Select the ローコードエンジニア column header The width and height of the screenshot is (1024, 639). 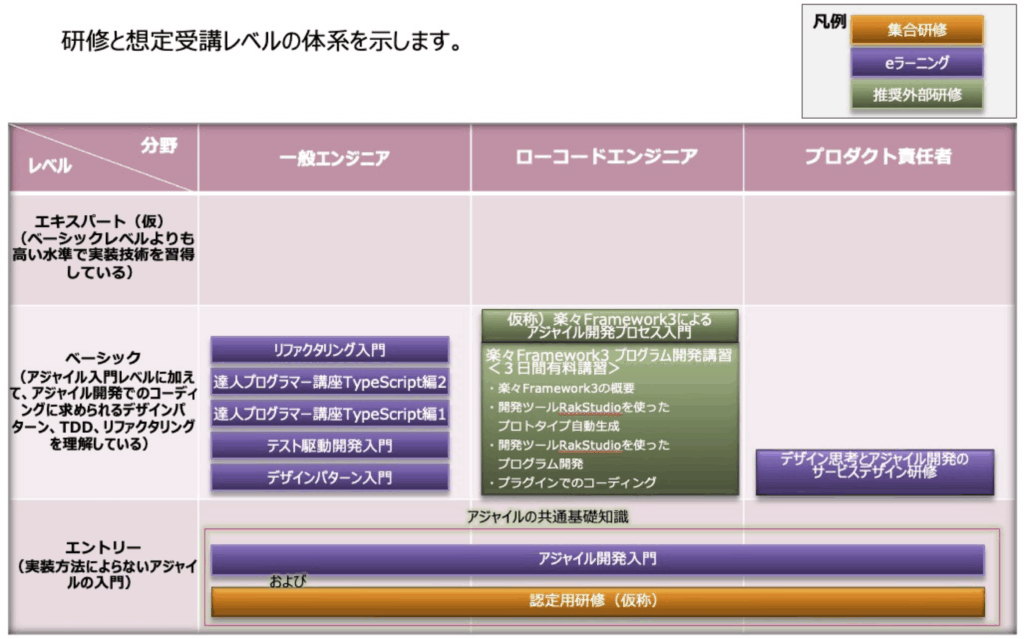click(x=606, y=157)
